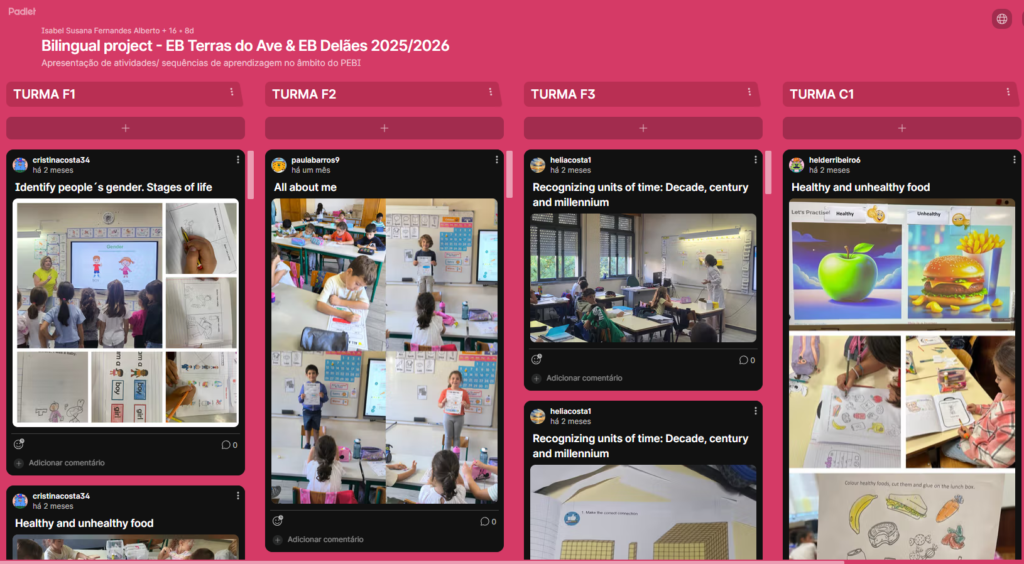Click helderribeiro6 avatar icon
The image size is (1024, 564).
(796, 165)
